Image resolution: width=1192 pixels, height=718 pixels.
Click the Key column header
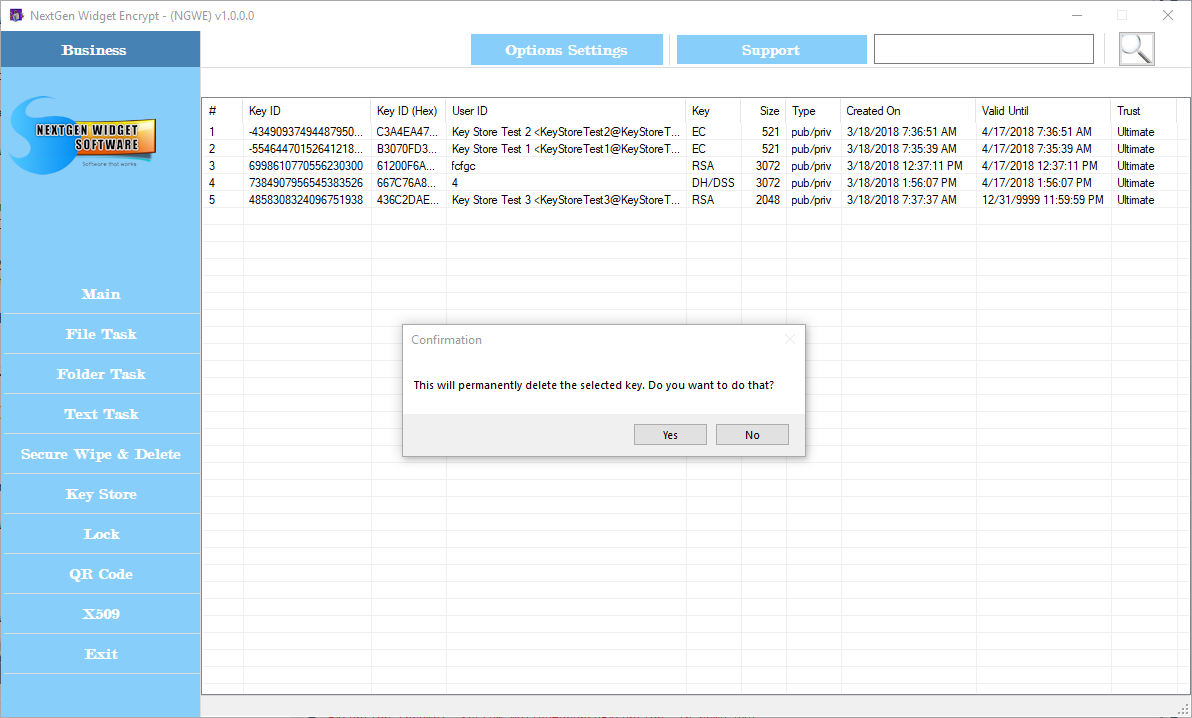point(713,111)
